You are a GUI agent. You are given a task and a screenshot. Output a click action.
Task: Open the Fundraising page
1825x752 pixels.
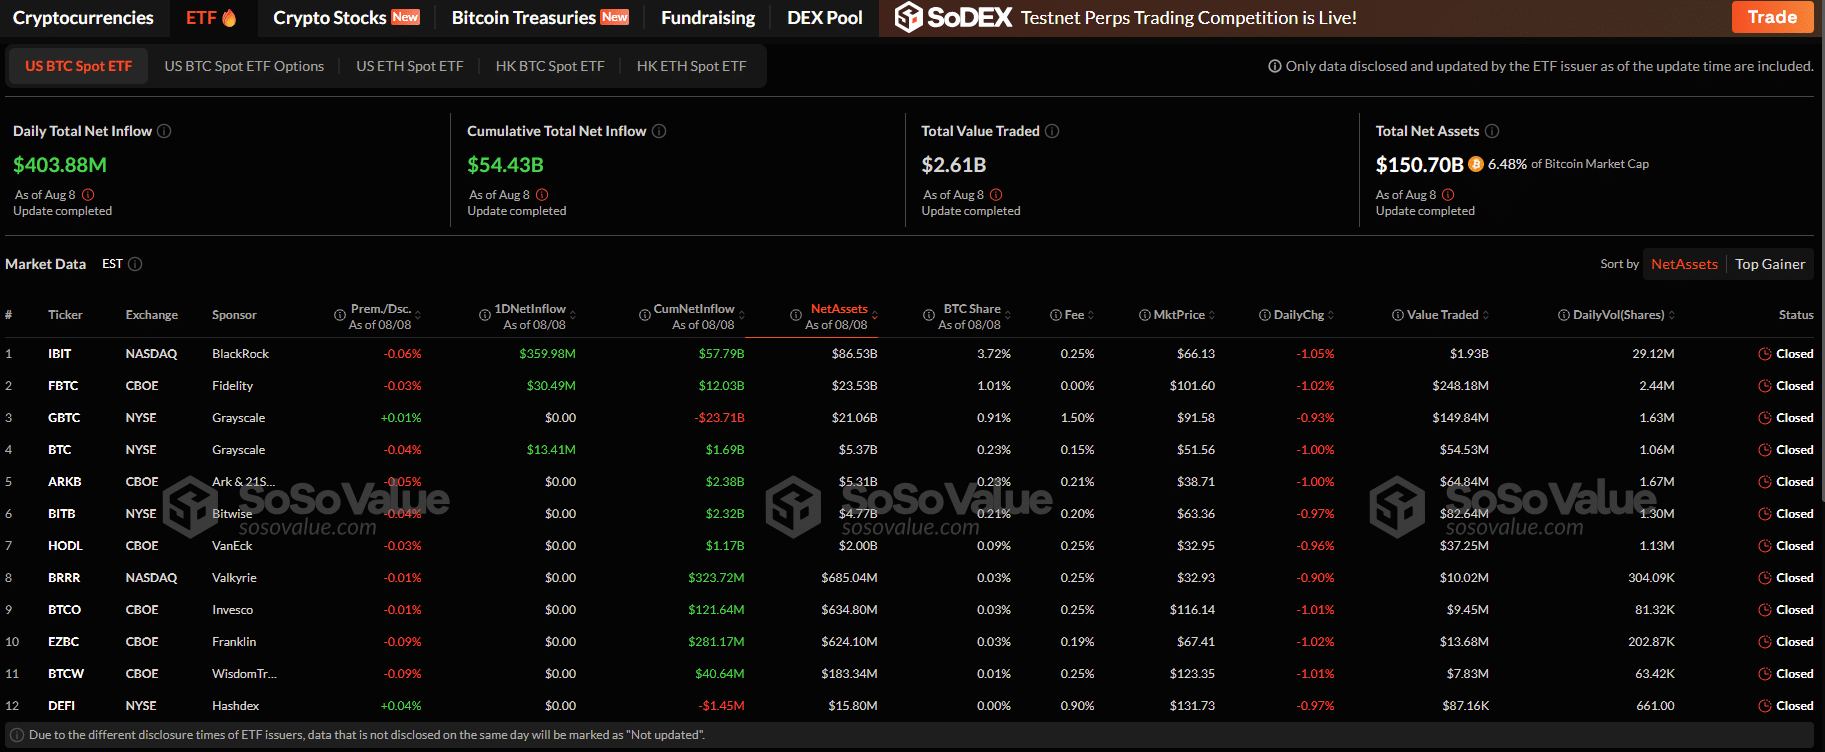(708, 18)
